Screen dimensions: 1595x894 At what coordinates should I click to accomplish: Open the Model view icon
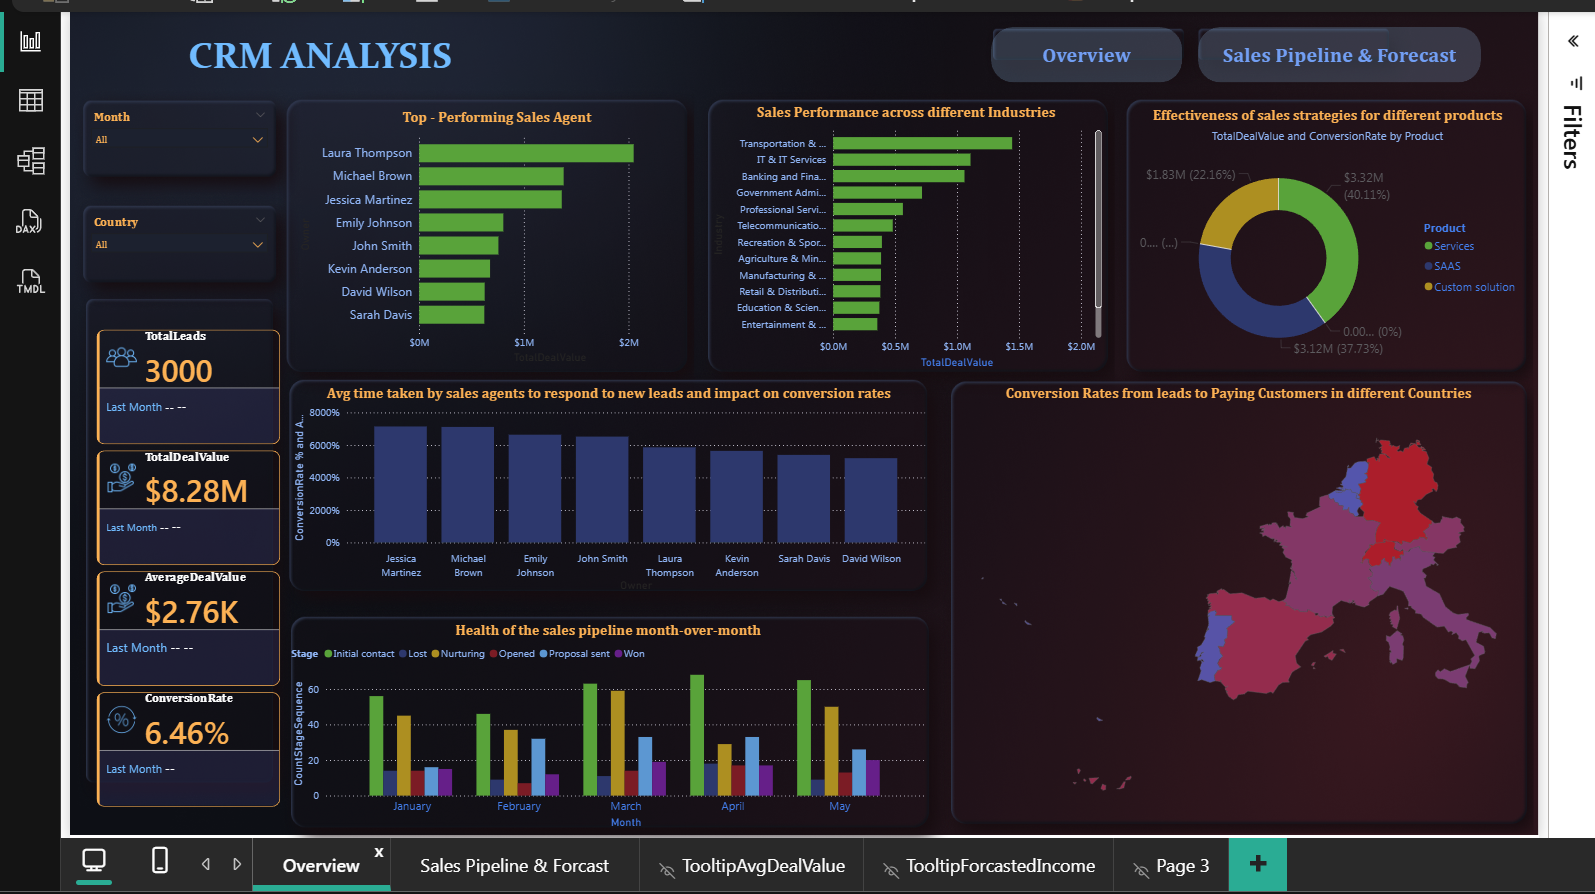(x=31, y=161)
